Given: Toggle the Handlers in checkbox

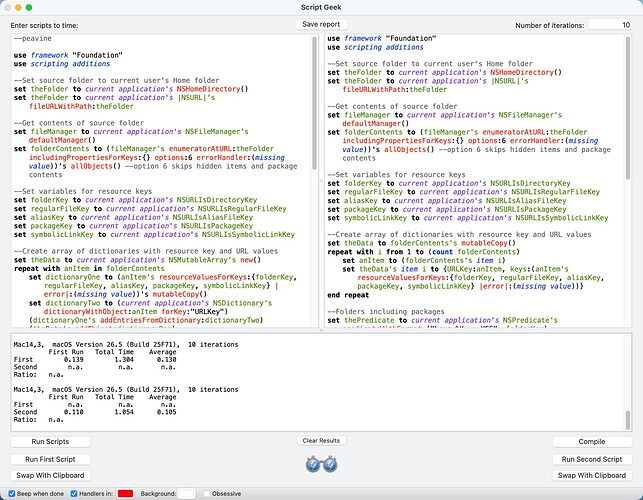Looking at the screenshot, I should coord(74,493).
